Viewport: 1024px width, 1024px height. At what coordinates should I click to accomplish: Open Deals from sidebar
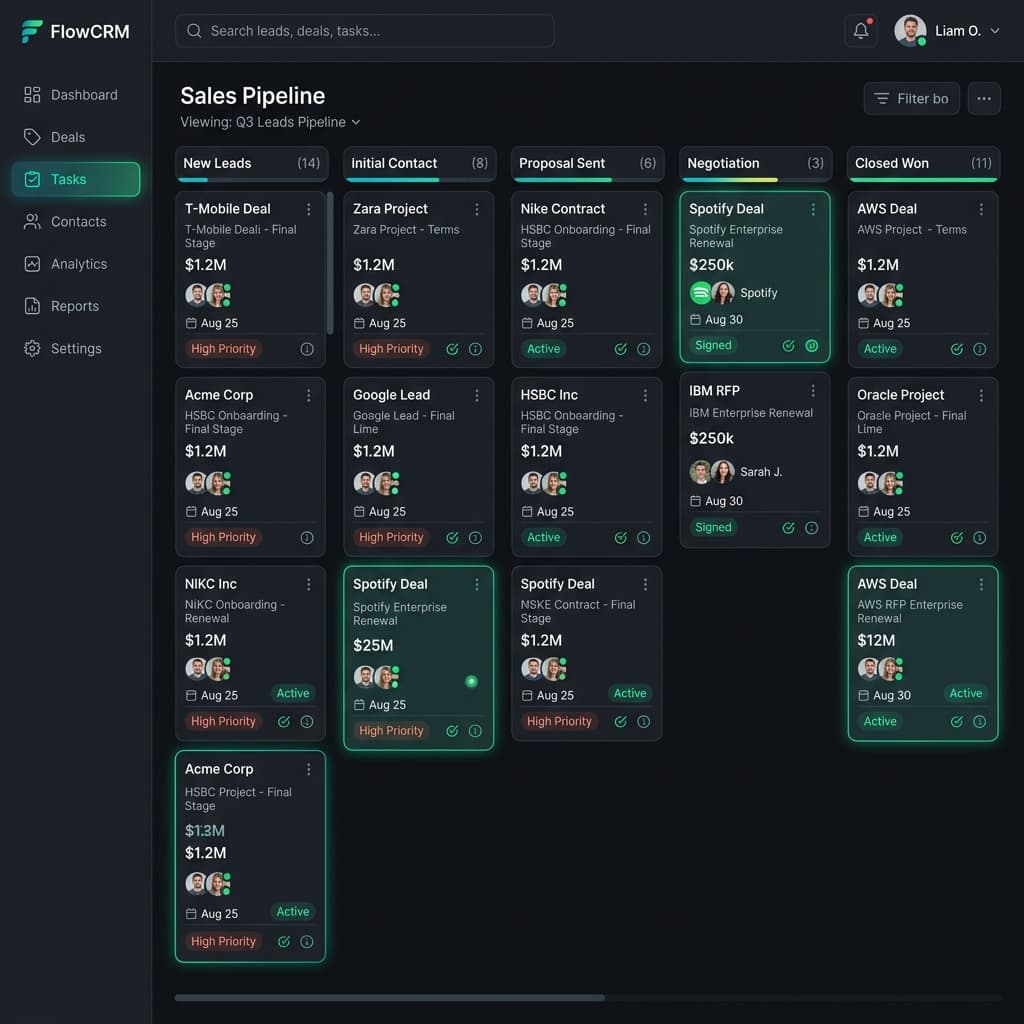click(x=76, y=137)
